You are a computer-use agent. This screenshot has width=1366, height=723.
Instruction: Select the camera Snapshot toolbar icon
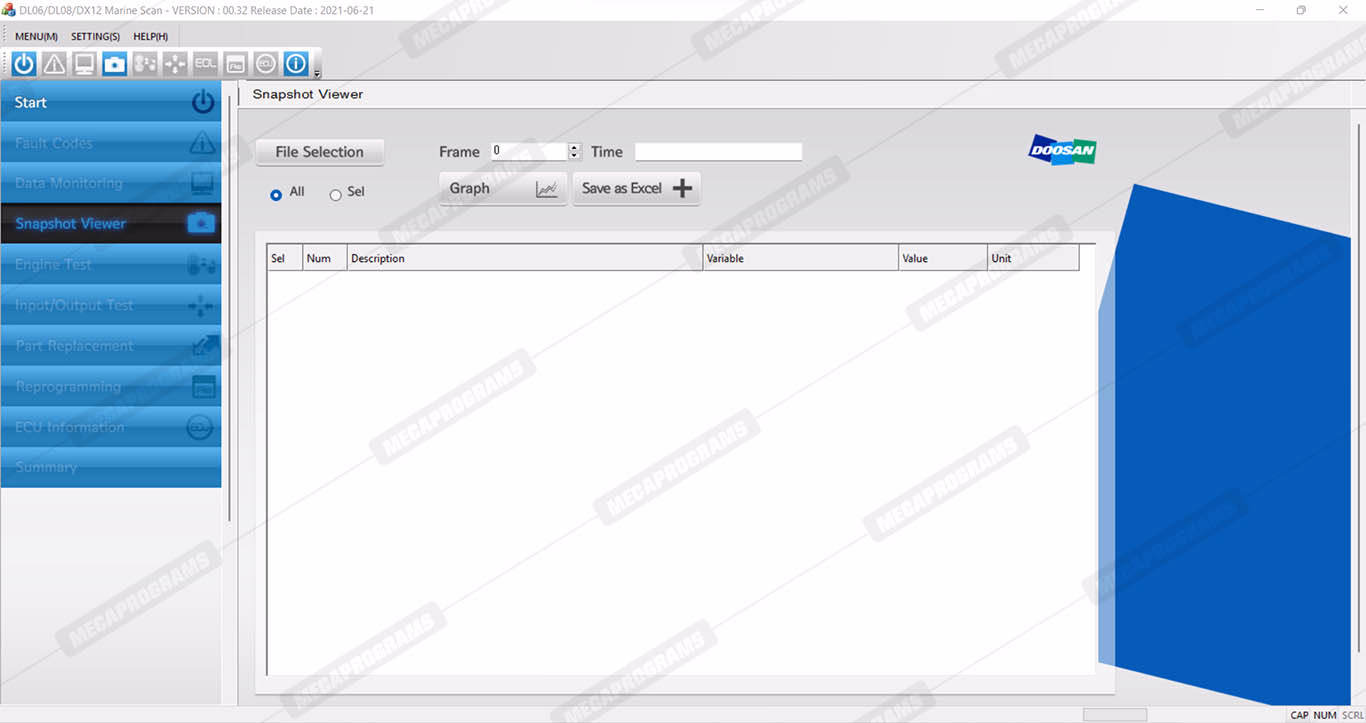point(114,64)
